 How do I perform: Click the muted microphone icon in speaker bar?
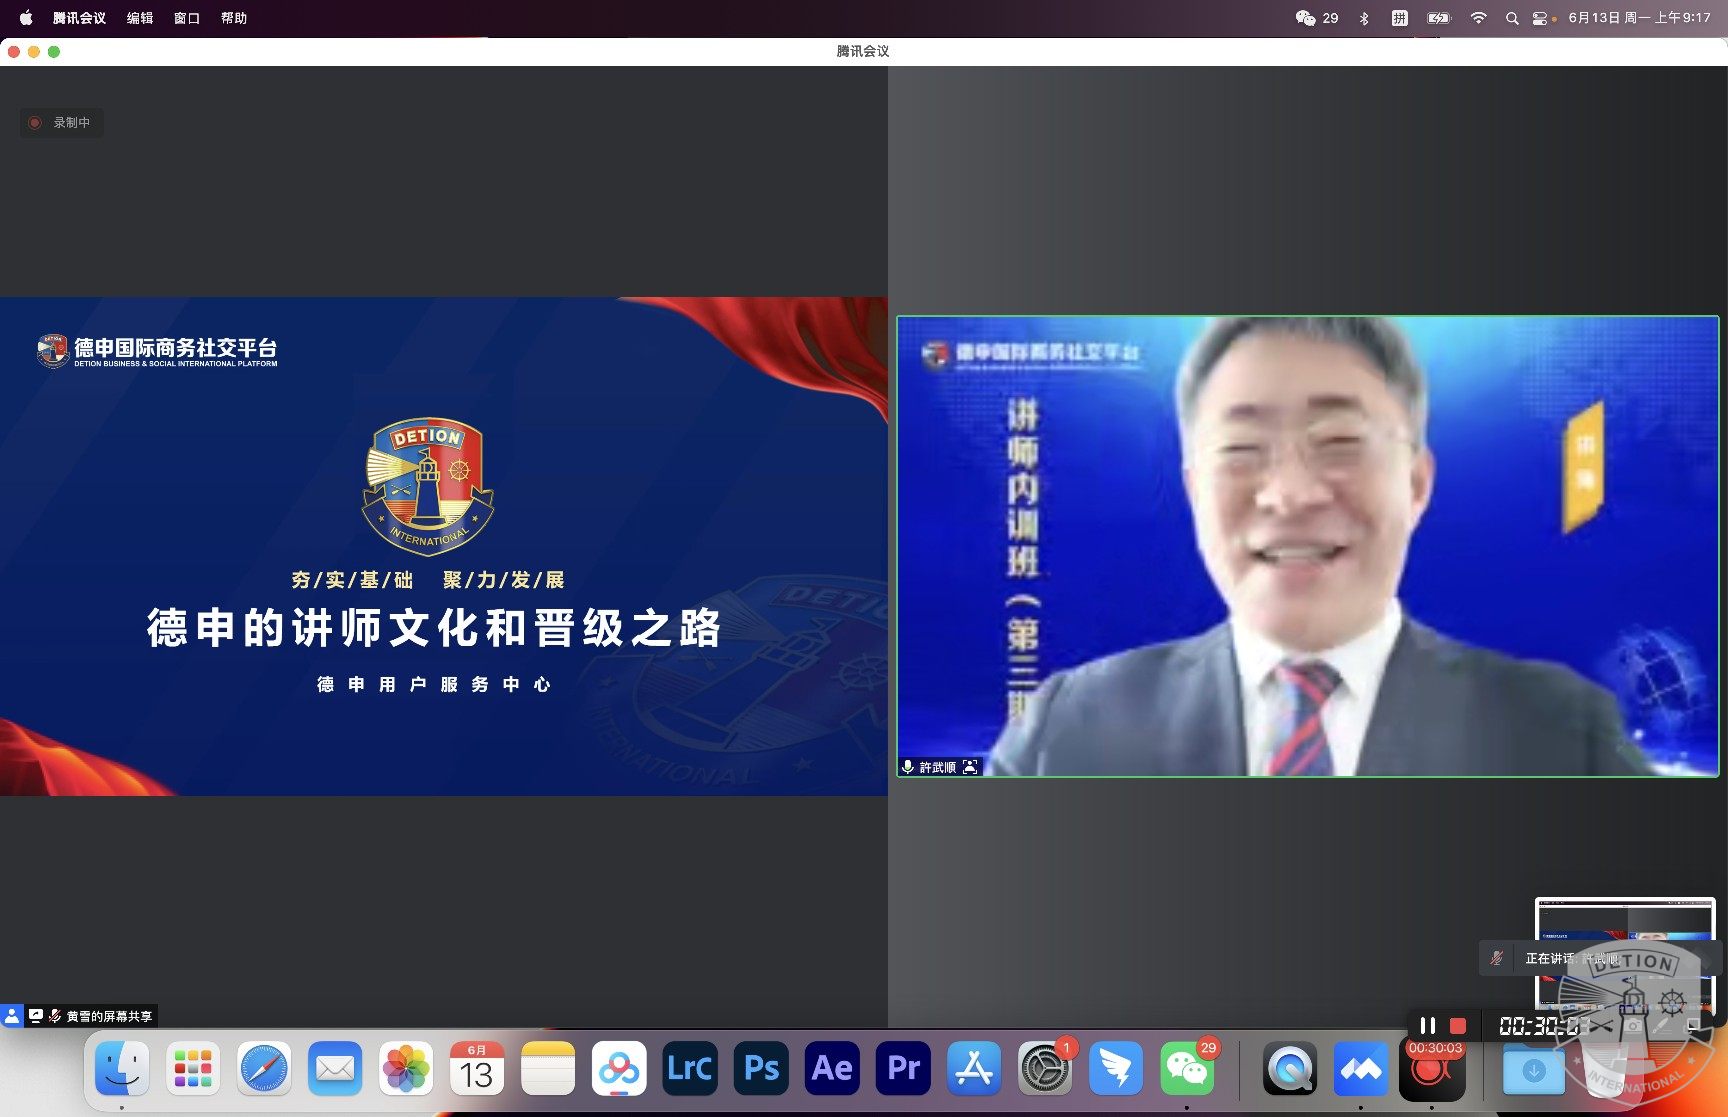[1497, 958]
